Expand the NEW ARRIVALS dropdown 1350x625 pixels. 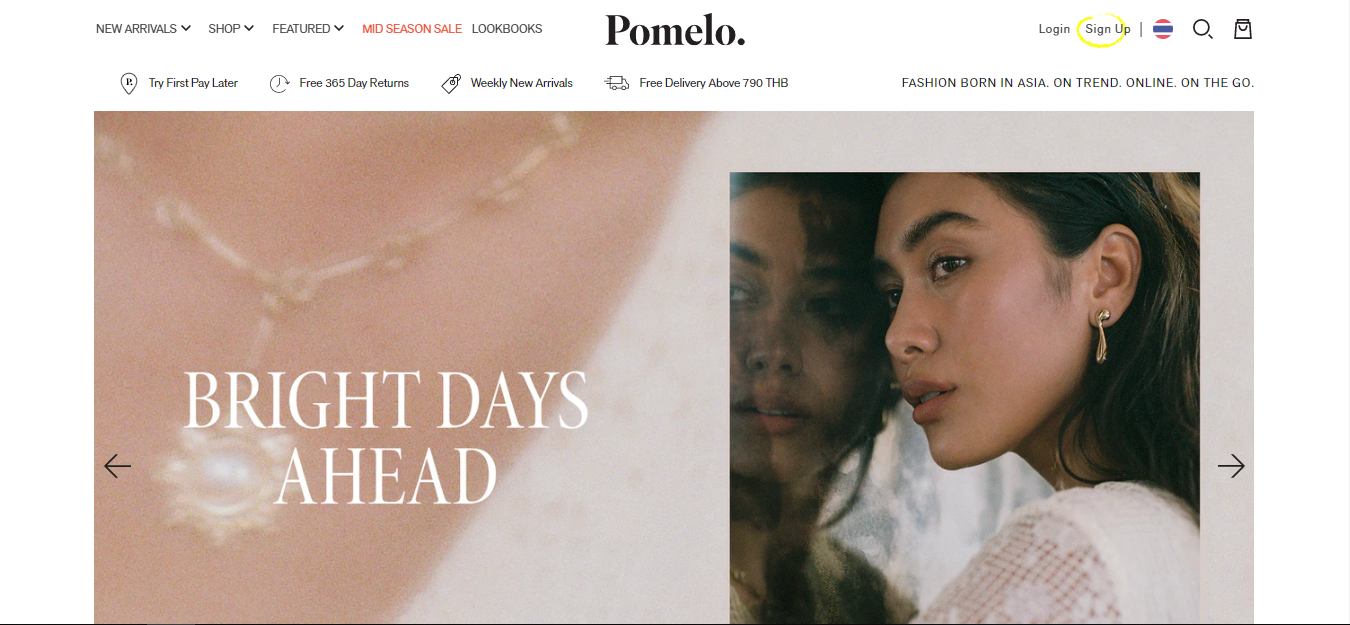(143, 29)
